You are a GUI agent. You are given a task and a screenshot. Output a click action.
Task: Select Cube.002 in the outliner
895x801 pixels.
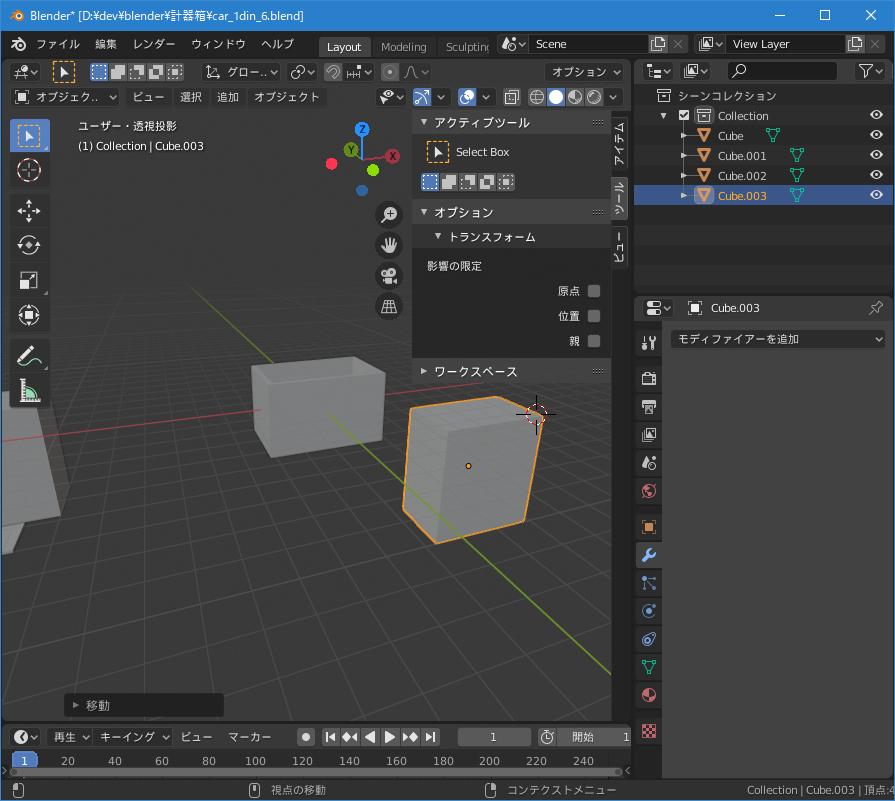[742, 175]
